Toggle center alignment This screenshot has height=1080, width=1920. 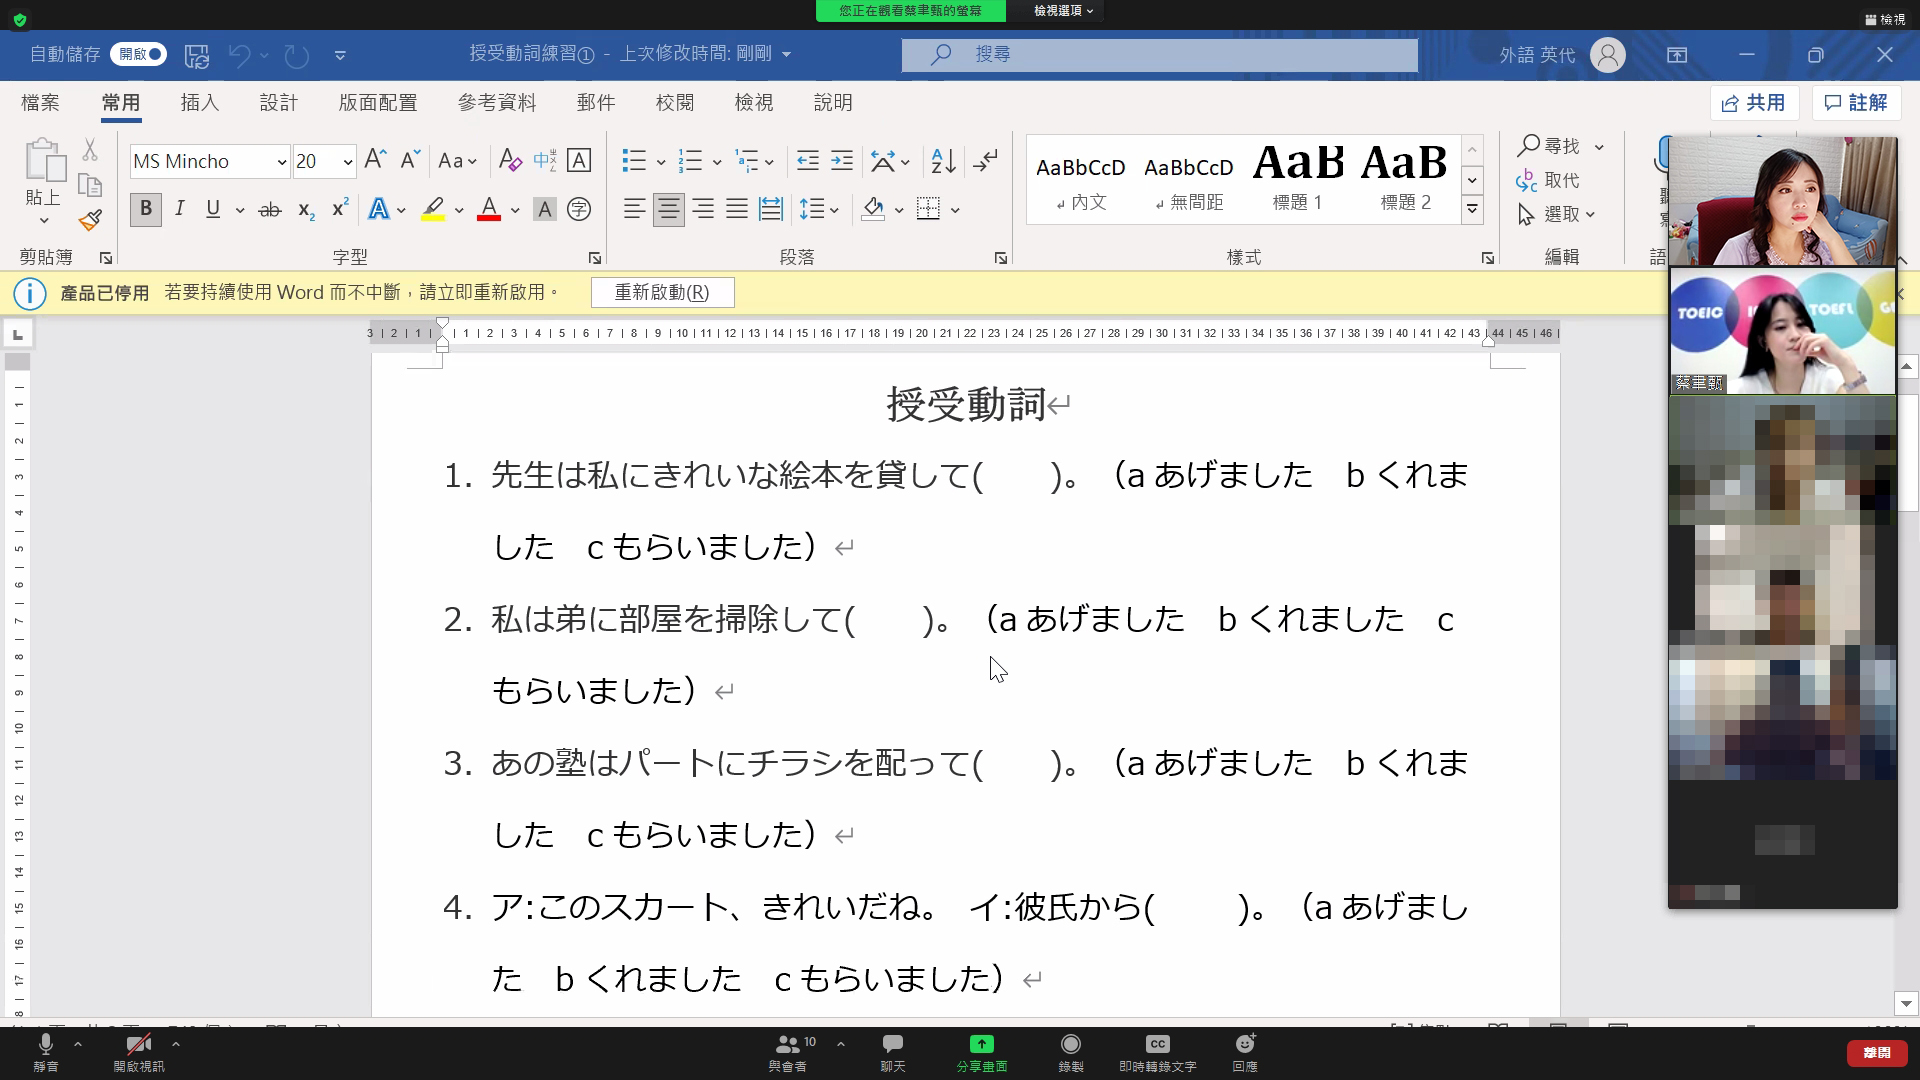click(669, 209)
